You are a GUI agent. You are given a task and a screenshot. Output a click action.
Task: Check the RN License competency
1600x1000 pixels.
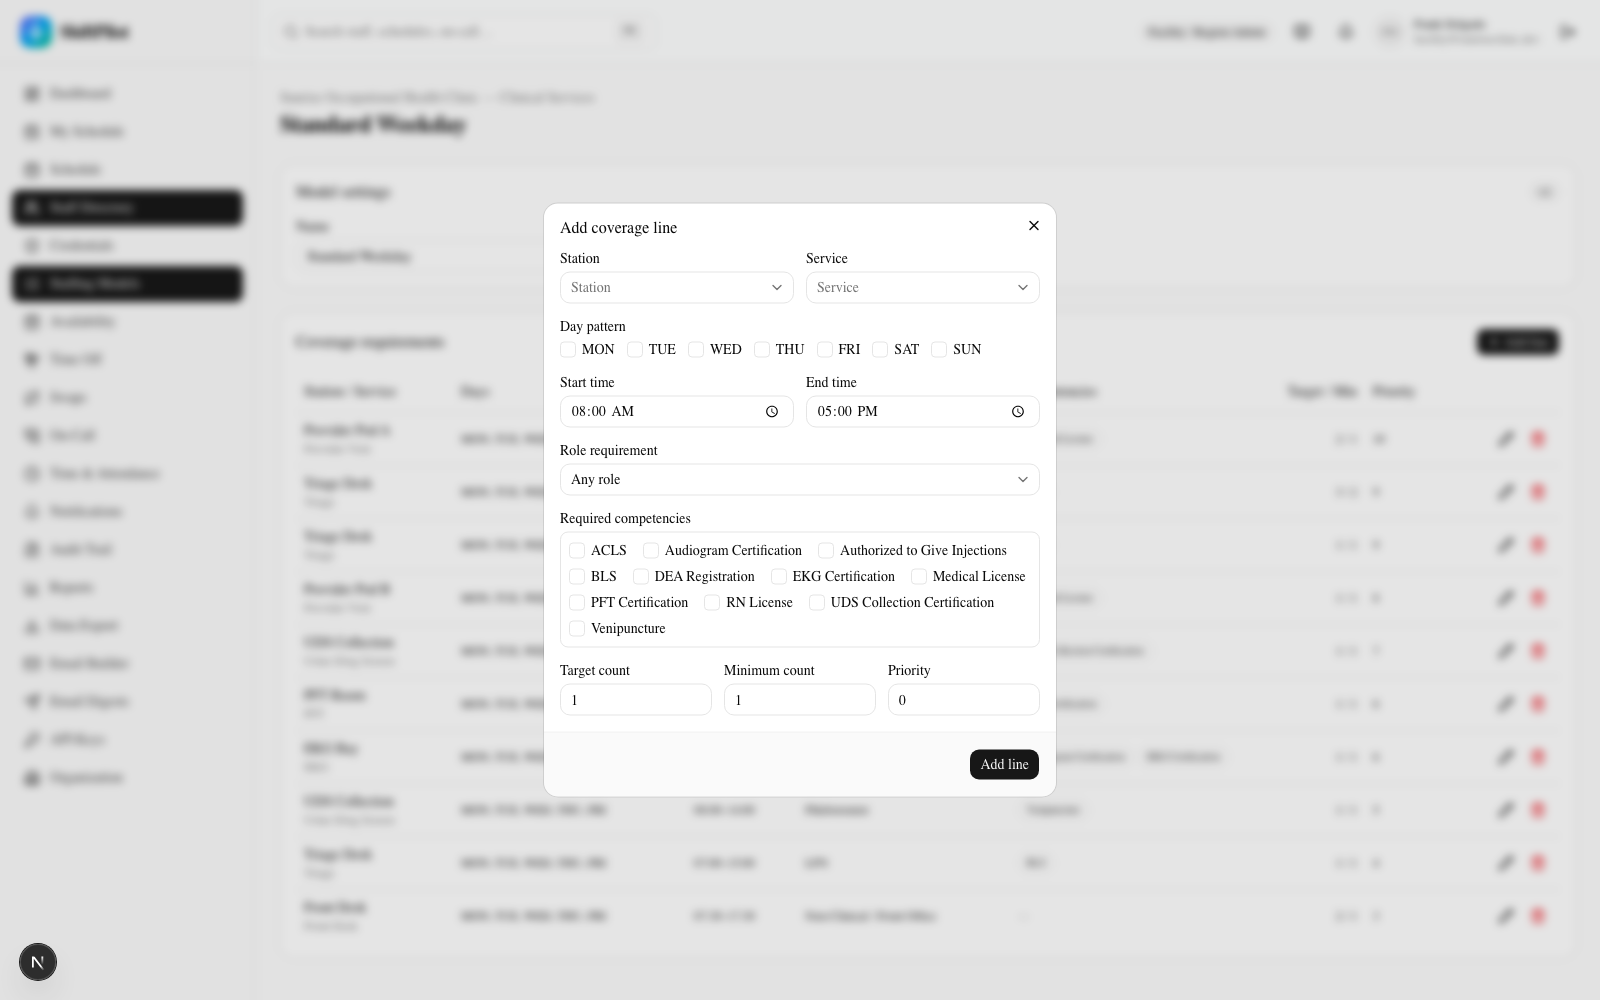point(712,603)
